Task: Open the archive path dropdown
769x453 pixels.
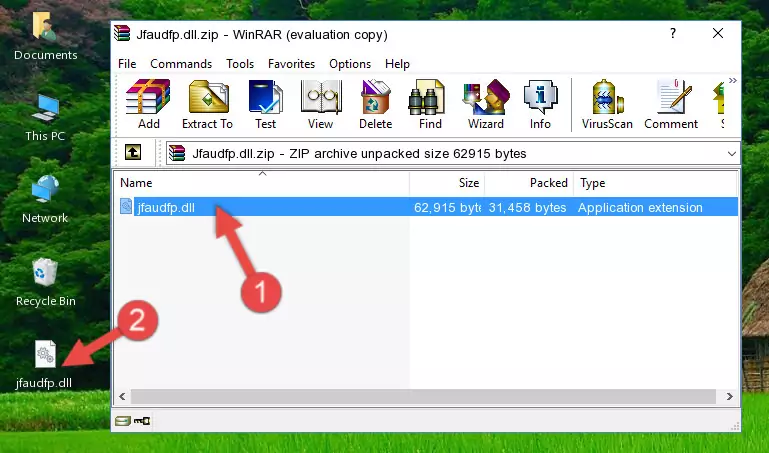Action: 732,153
